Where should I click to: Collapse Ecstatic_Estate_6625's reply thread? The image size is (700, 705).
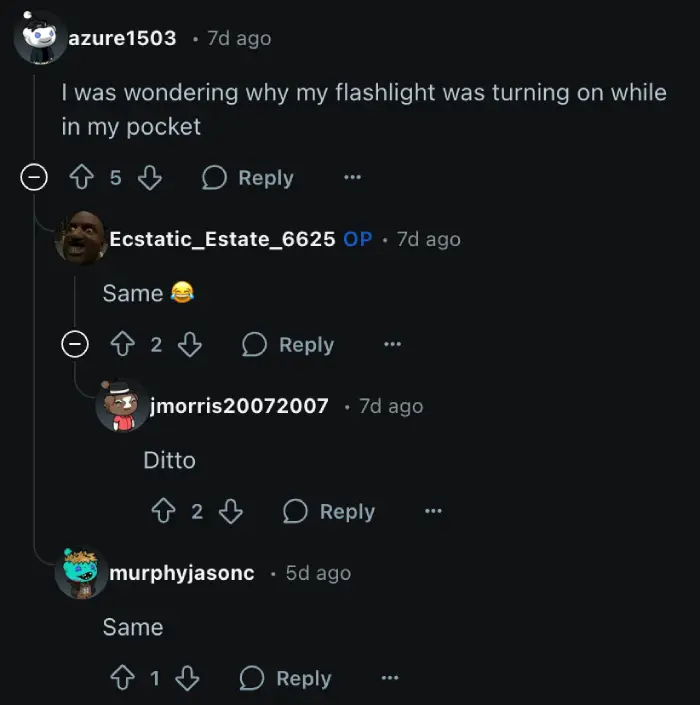75,344
